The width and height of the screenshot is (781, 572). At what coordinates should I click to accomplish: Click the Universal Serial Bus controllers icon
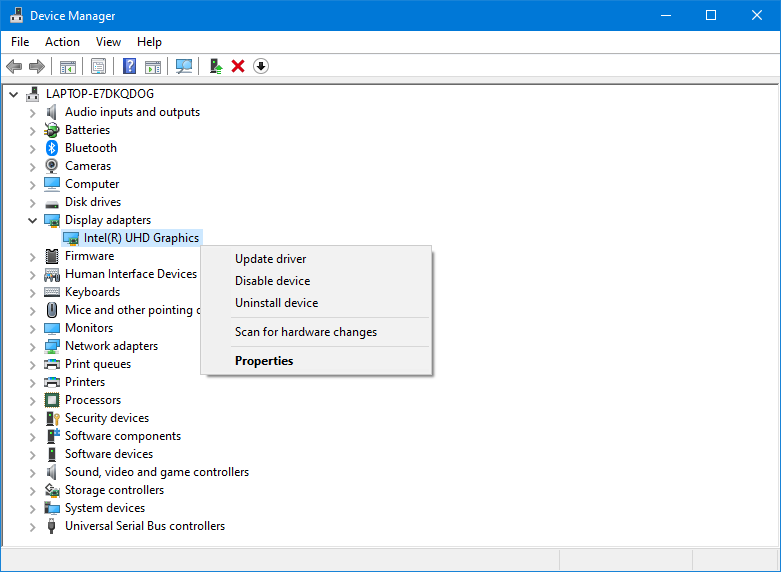[x=51, y=526]
